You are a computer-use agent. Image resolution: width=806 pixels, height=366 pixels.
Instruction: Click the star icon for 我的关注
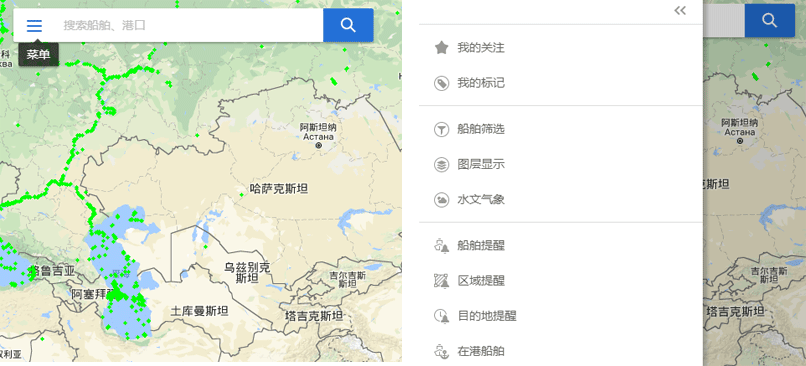pos(442,48)
